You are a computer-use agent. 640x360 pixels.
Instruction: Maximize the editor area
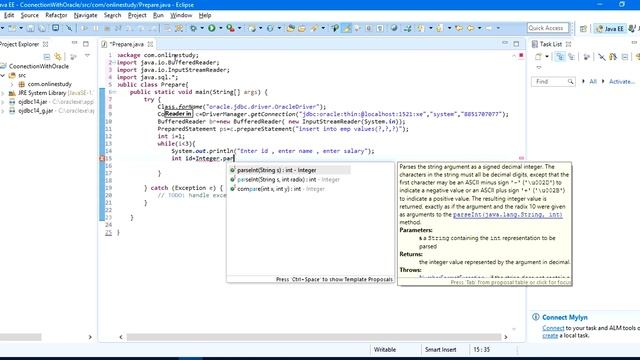click(516, 44)
